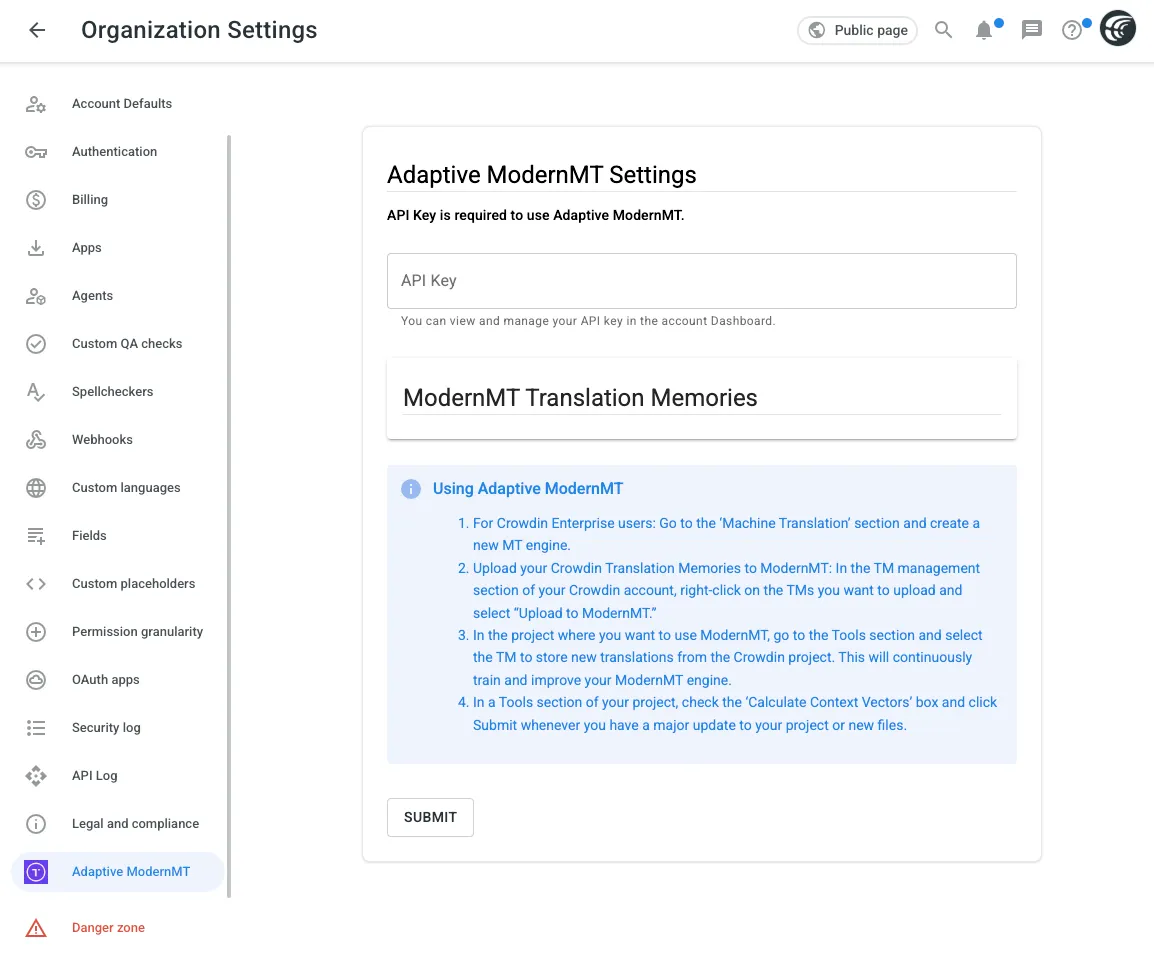Select Custom QA checks in the sidebar
Screen dimensions: 1154x962
pos(127,343)
